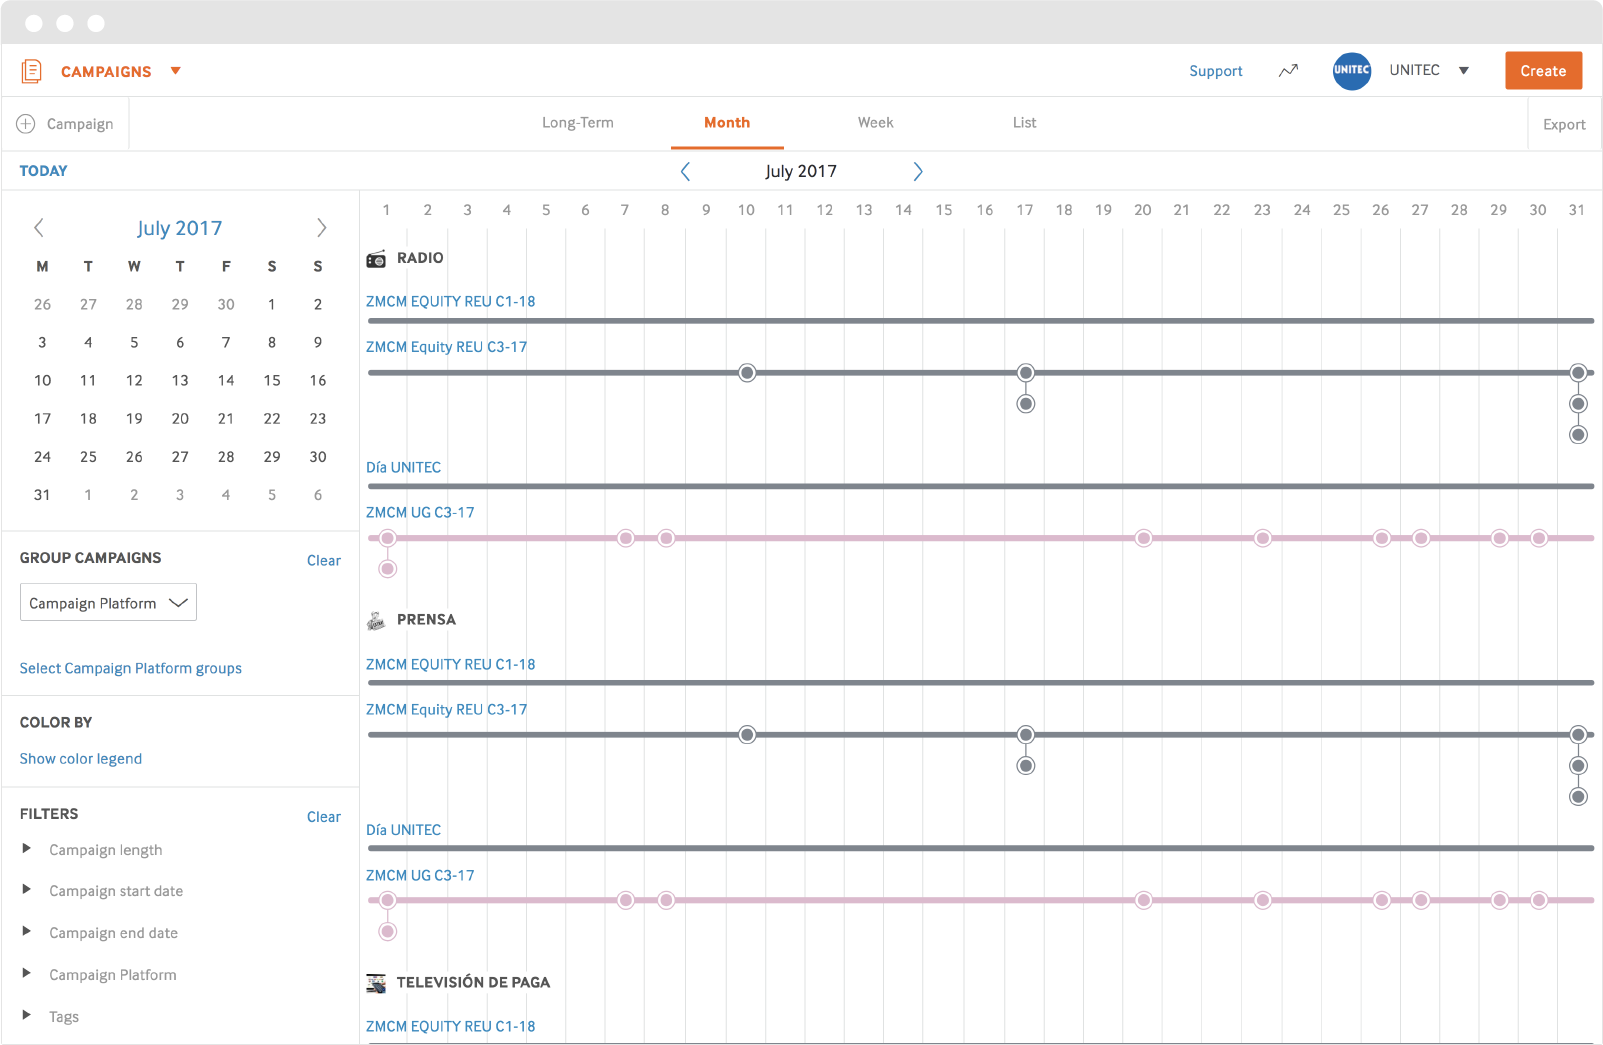The width and height of the screenshot is (1603, 1045).
Task: Open the CAMPAIGNS dropdown arrow
Action: click(x=176, y=71)
